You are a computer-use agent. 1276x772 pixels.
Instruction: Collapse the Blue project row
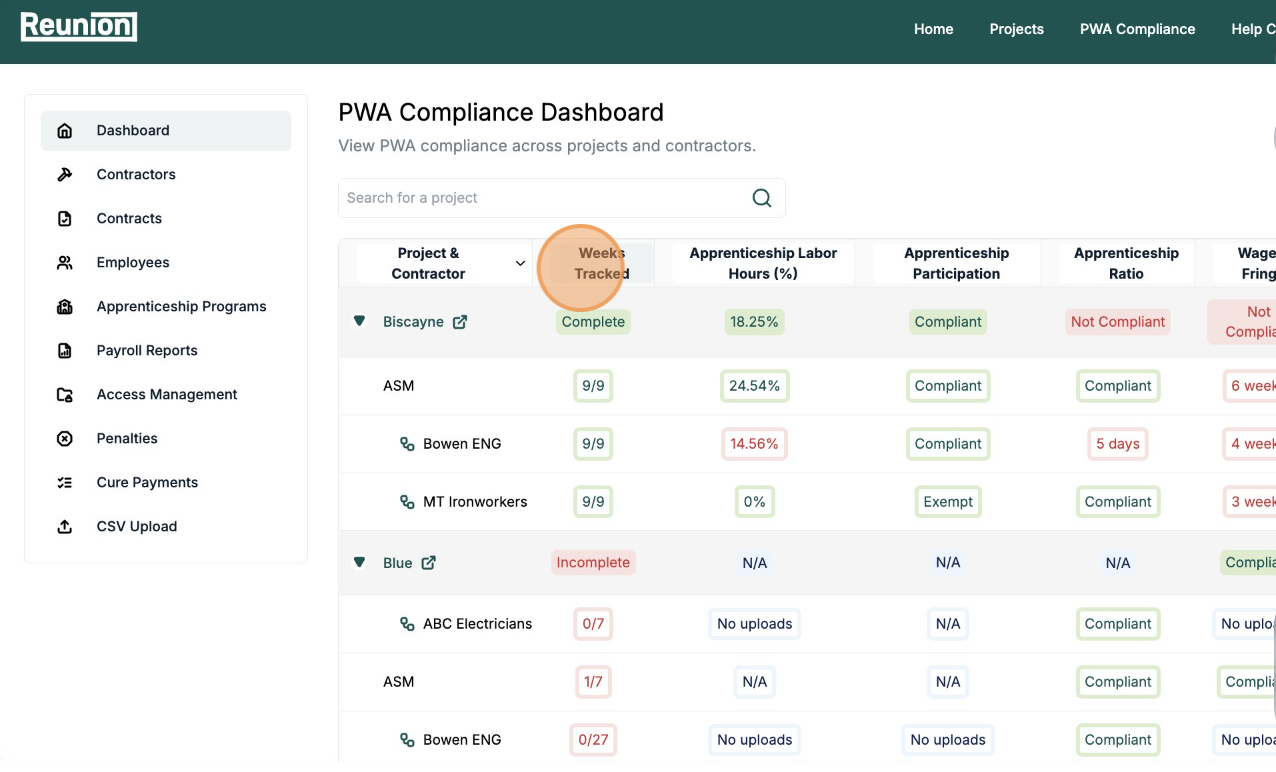coord(359,562)
